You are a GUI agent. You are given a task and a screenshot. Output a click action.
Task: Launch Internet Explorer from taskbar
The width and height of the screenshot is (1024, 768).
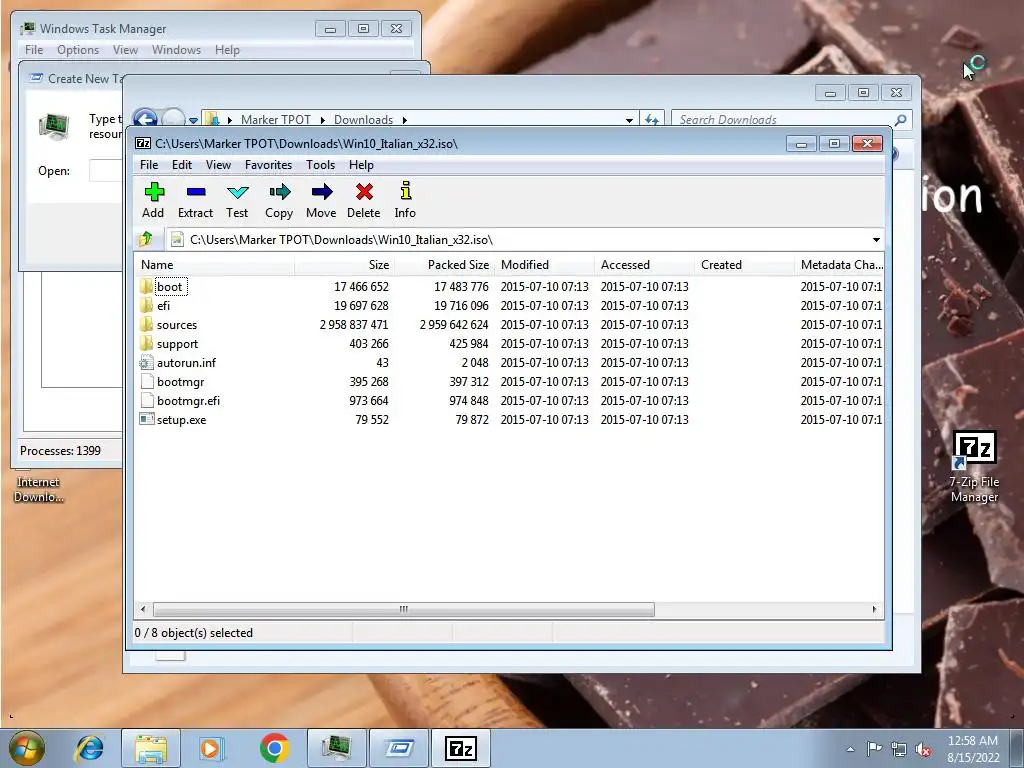[x=89, y=748]
